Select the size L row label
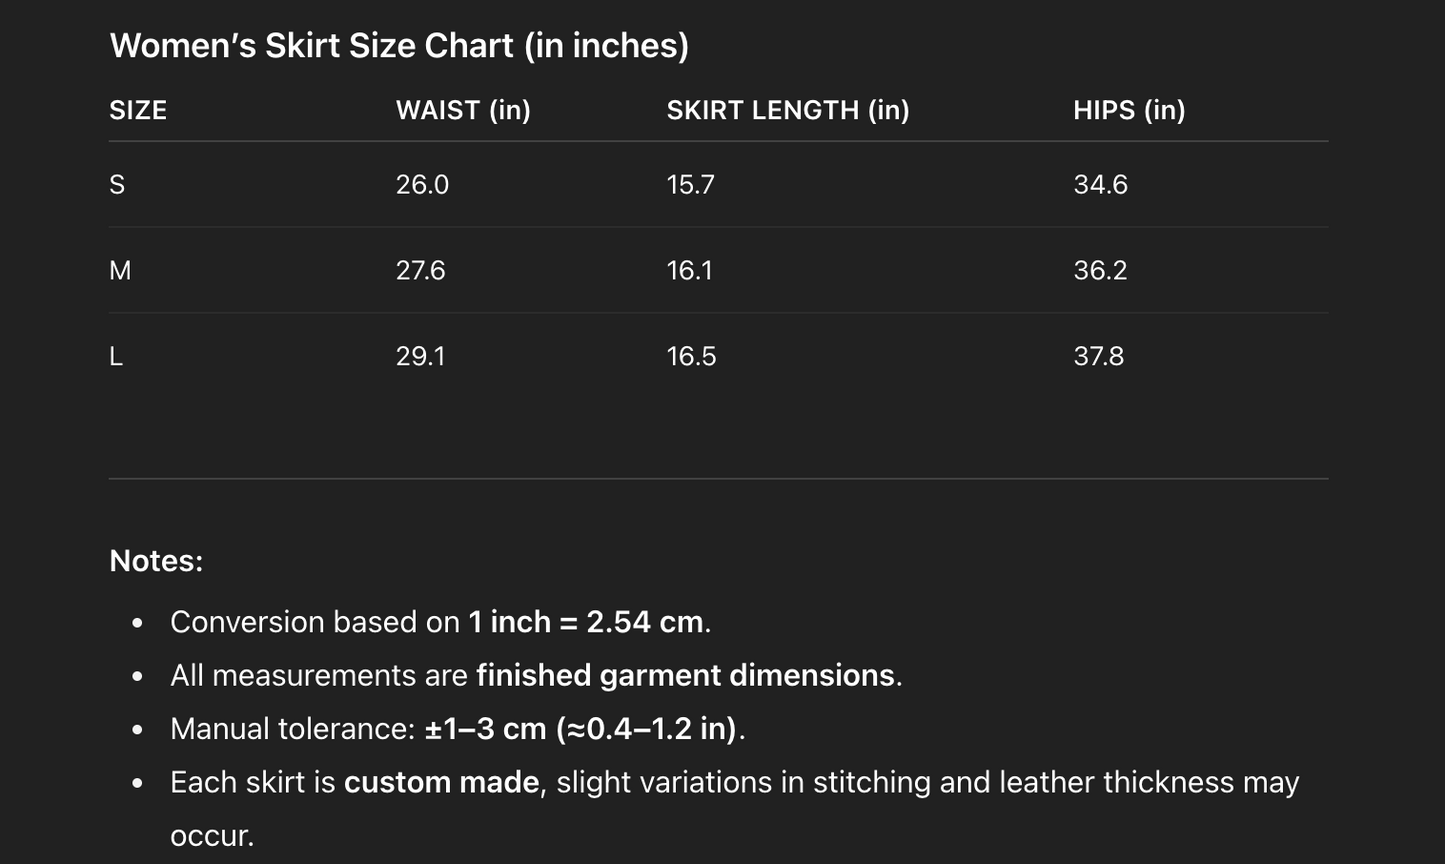The height and width of the screenshot is (864, 1445). click(116, 357)
